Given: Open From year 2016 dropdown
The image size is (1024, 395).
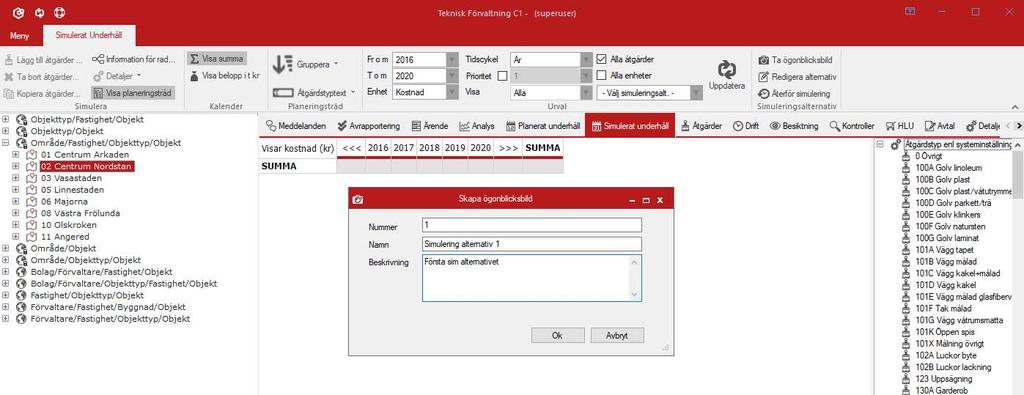Looking at the screenshot, I should click(452, 59).
